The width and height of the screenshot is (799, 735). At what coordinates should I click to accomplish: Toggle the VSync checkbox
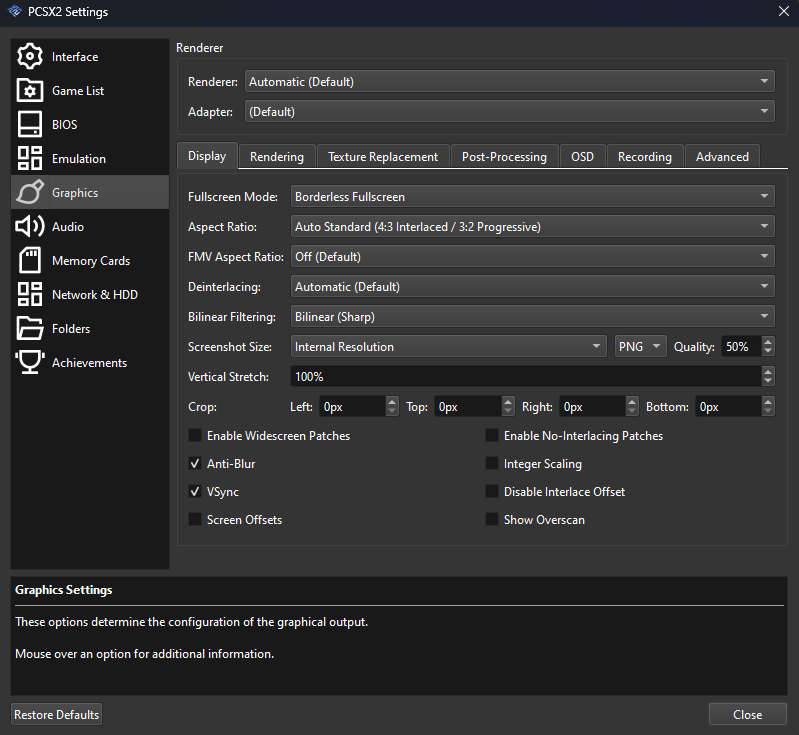point(195,491)
